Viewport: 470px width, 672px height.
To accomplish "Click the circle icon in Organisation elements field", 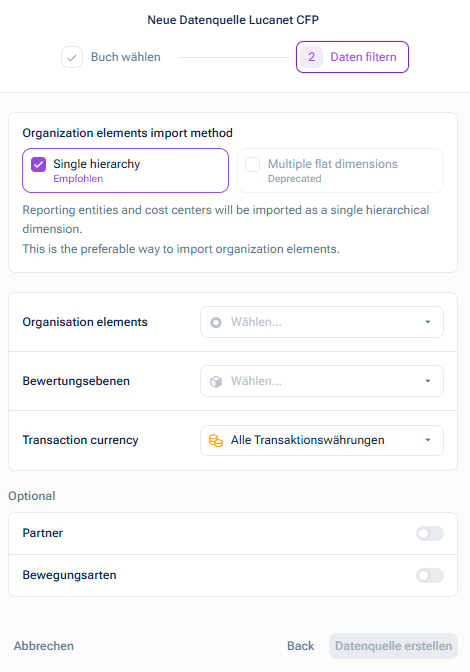I will [216, 322].
